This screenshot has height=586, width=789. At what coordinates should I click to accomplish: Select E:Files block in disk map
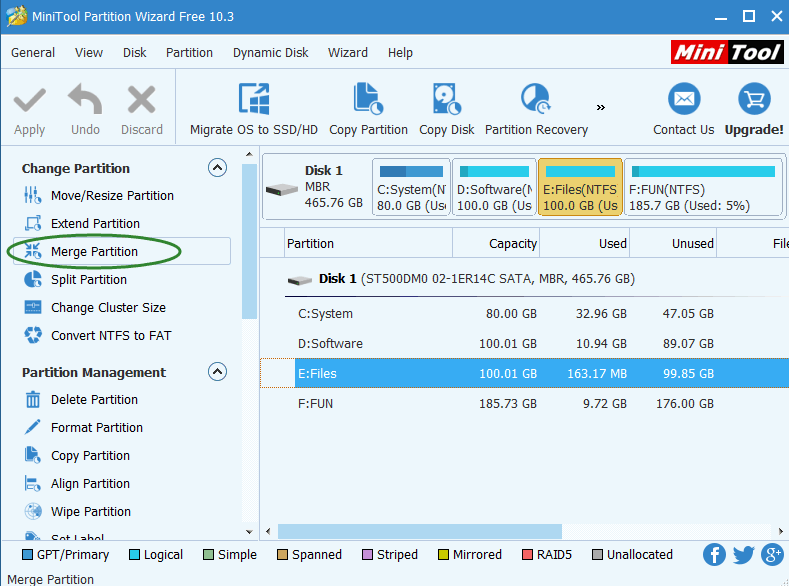580,187
